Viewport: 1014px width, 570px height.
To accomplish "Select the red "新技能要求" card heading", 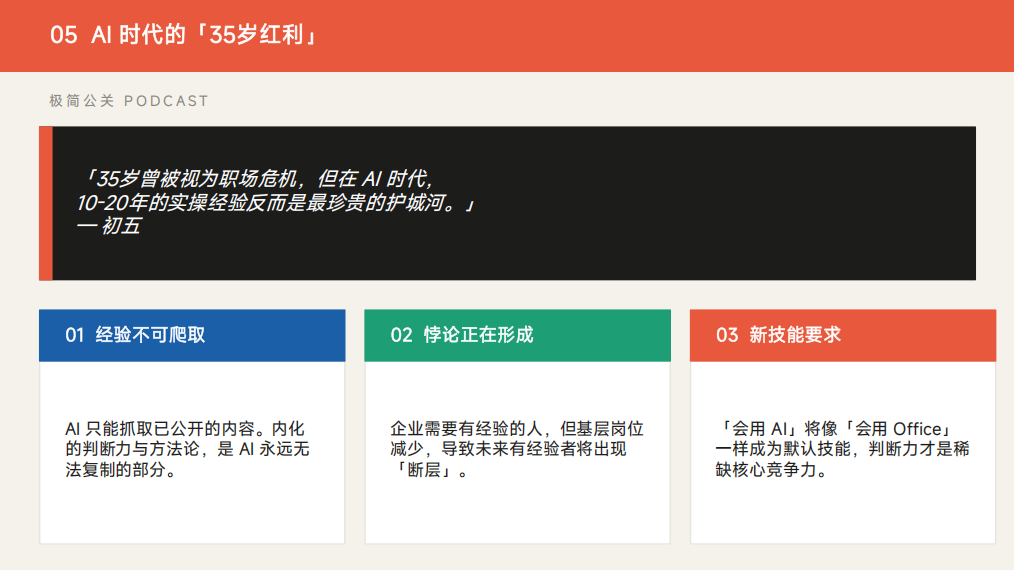I will 795,335.
